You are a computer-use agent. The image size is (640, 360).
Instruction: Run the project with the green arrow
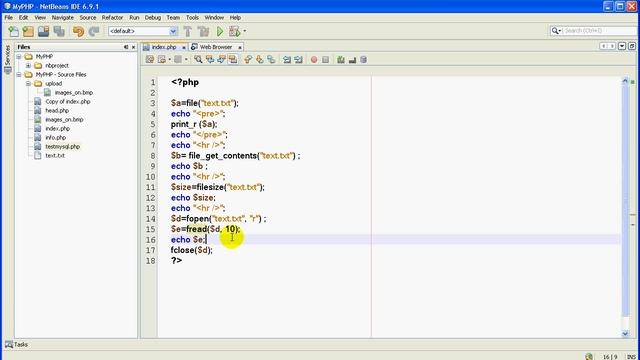point(220,31)
